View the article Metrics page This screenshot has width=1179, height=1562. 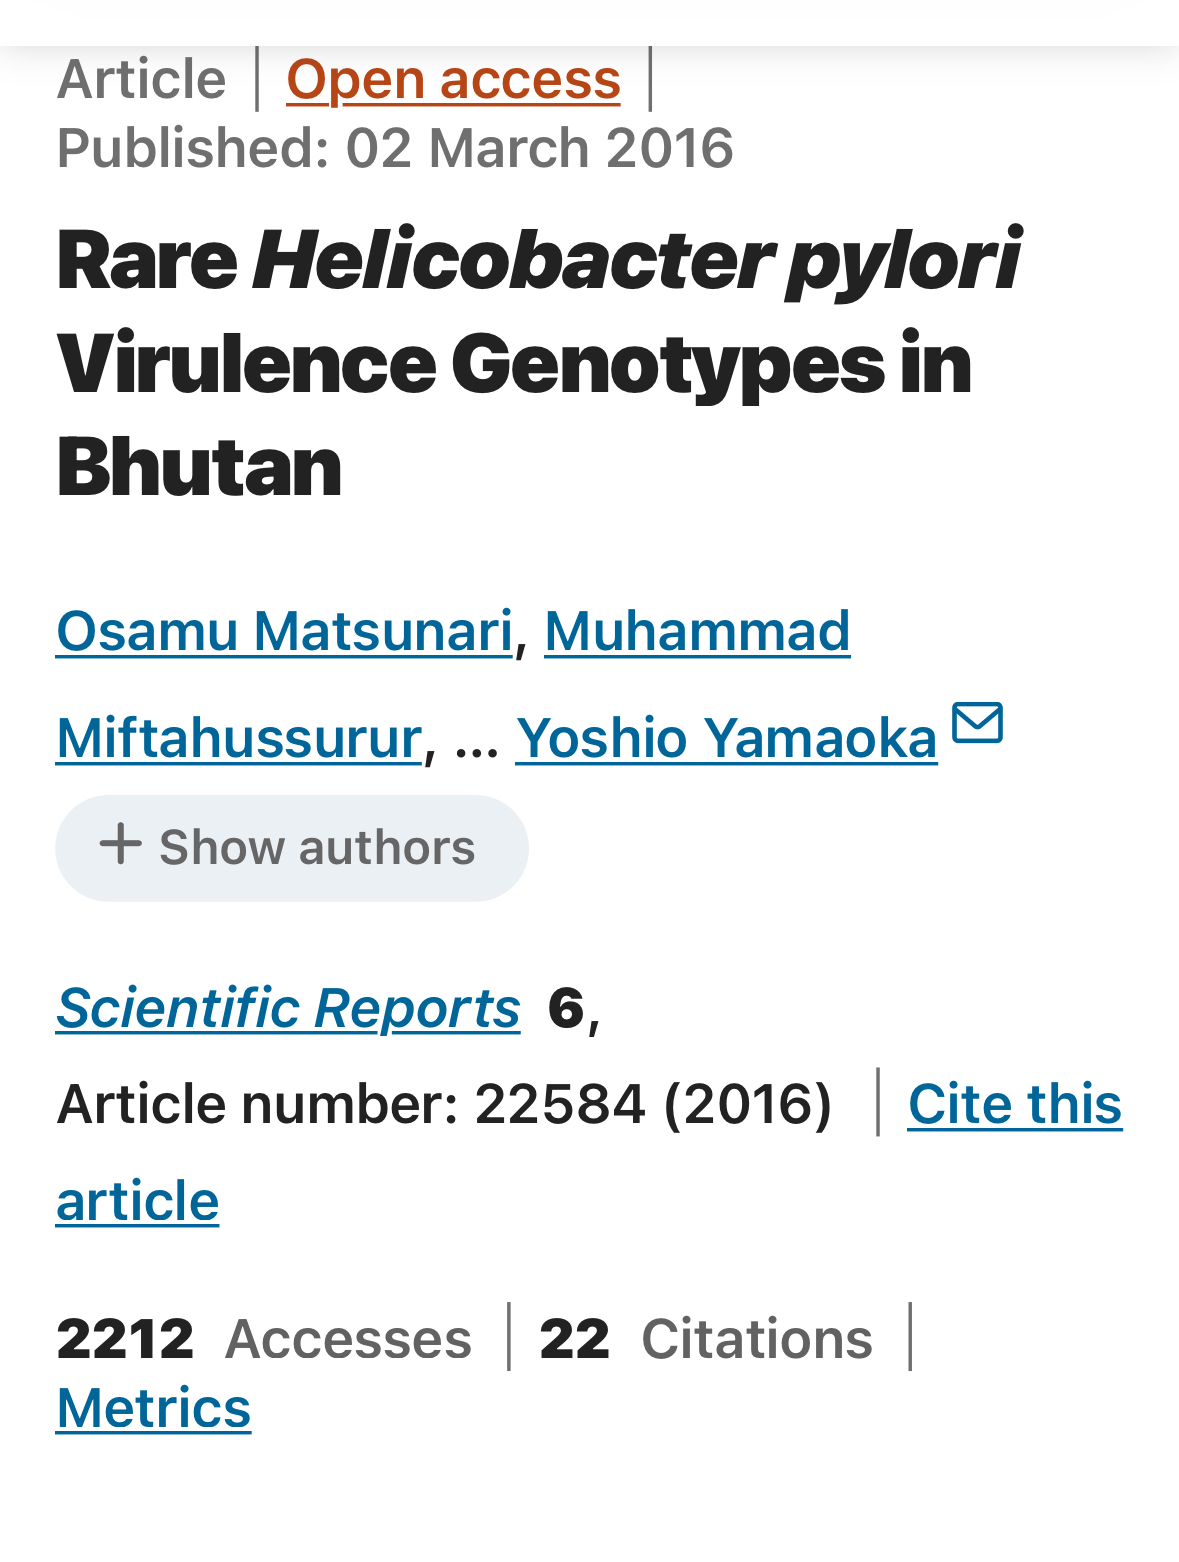click(153, 1409)
